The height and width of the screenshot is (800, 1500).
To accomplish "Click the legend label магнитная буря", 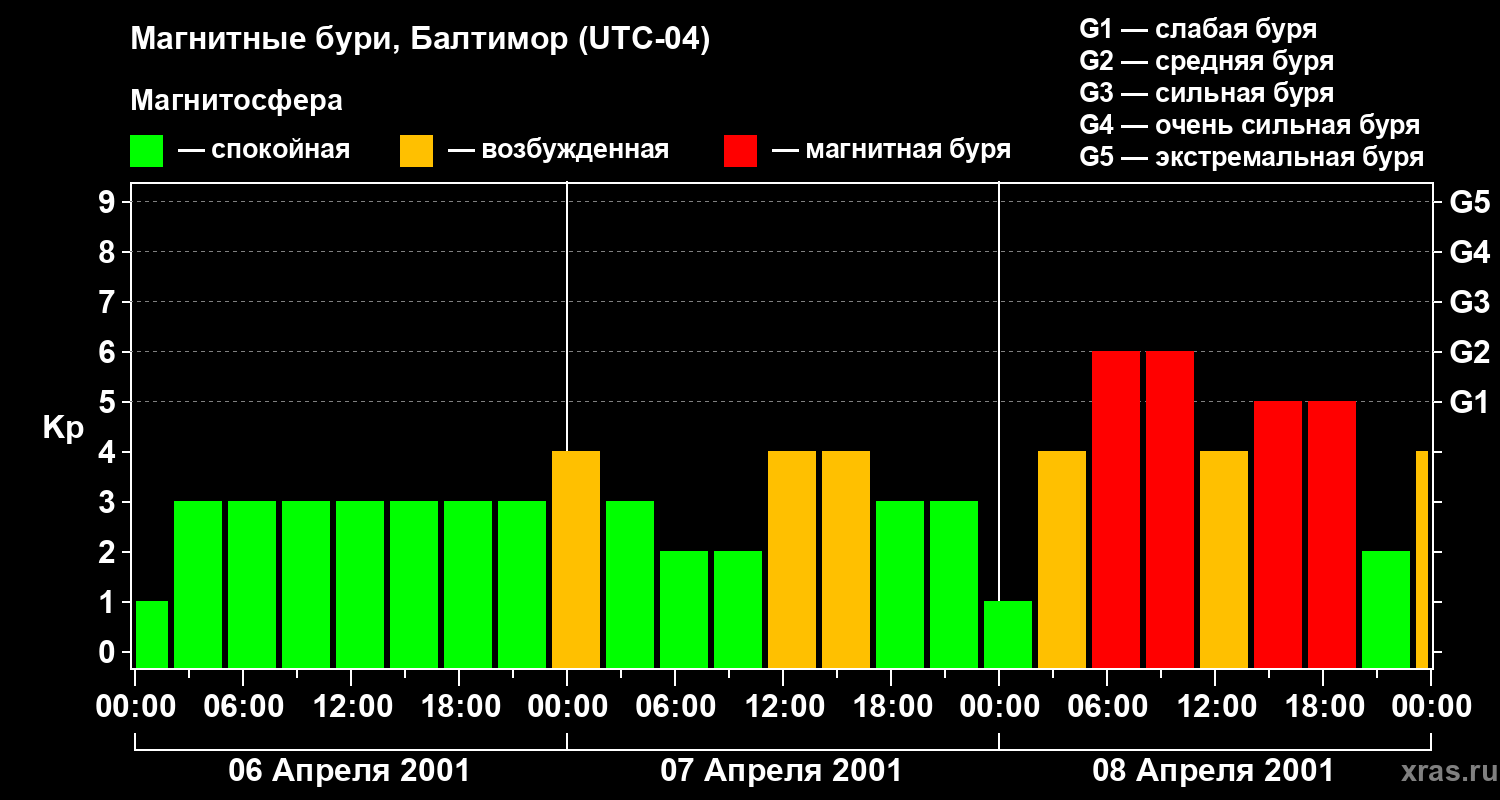I will pos(908,151).
